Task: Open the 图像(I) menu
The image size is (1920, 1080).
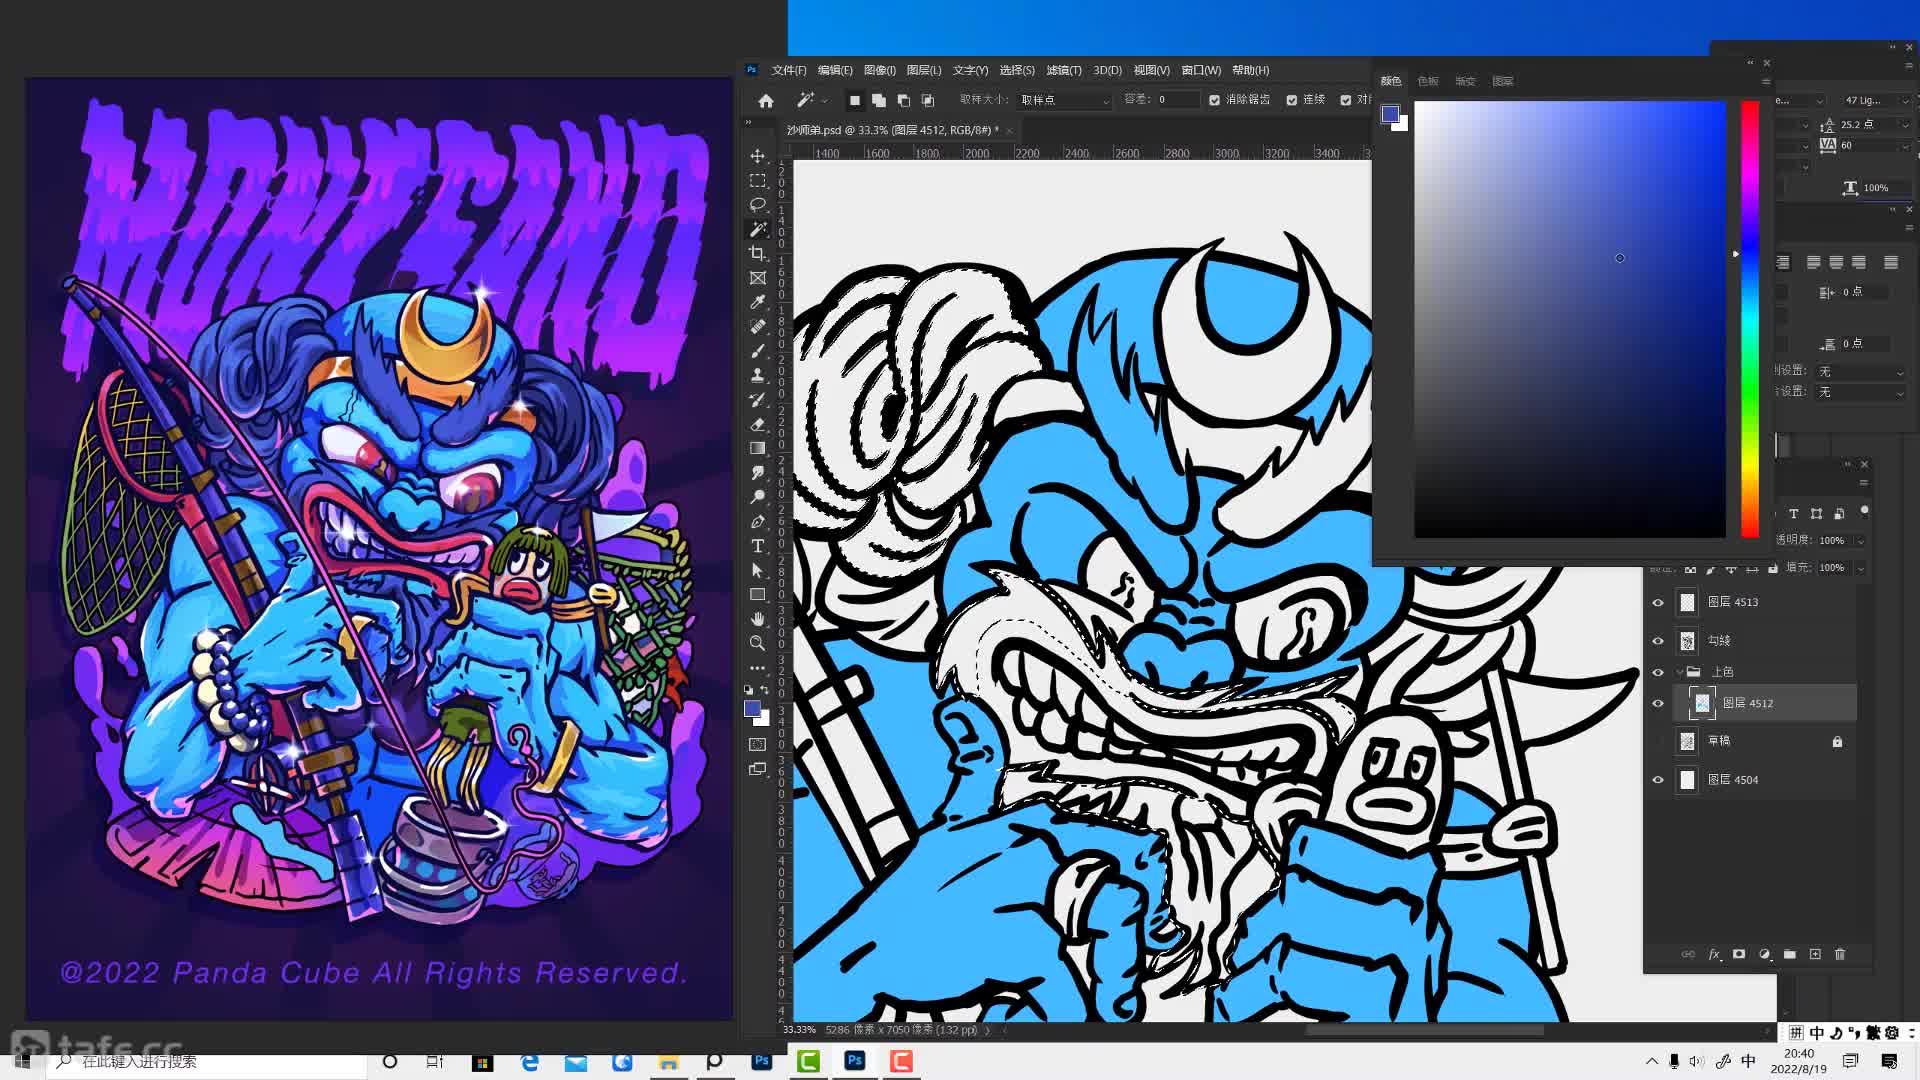Action: tap(879, 70)
